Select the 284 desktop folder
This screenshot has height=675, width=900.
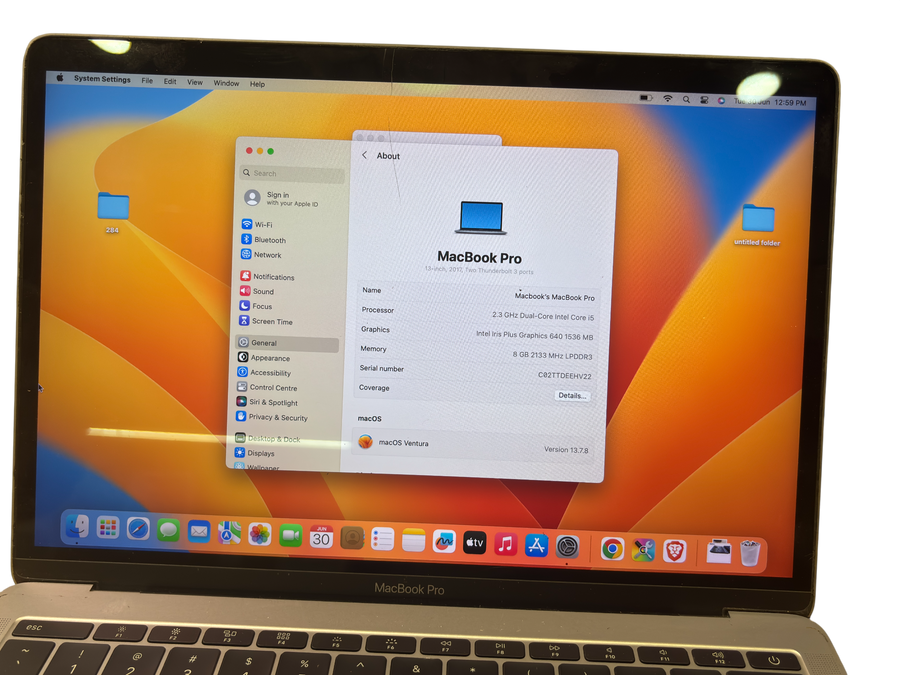[x=112, y=212]
